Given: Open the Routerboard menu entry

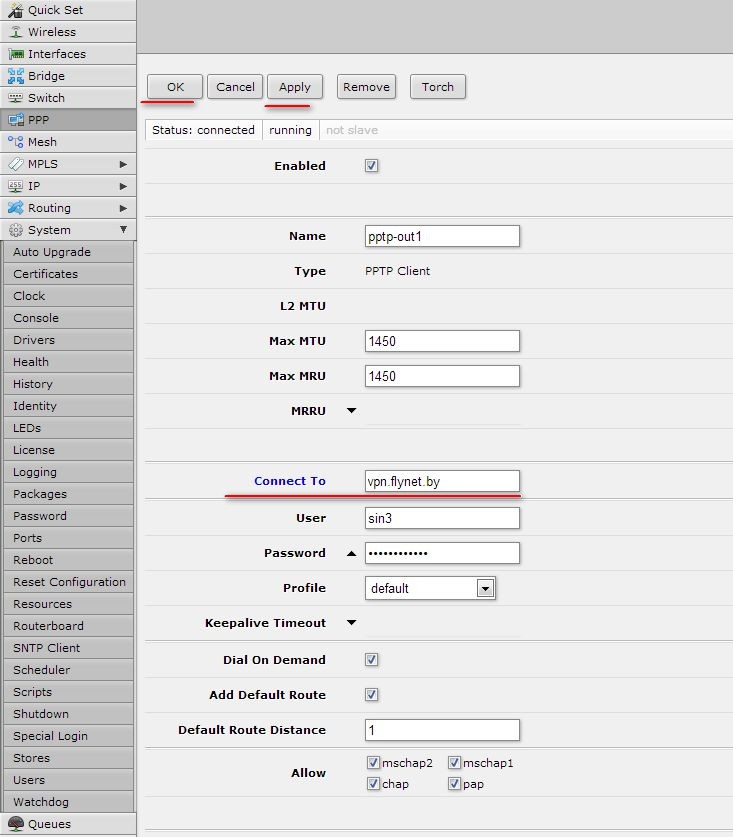Looking at the screenshot, I should click(68, 626).
